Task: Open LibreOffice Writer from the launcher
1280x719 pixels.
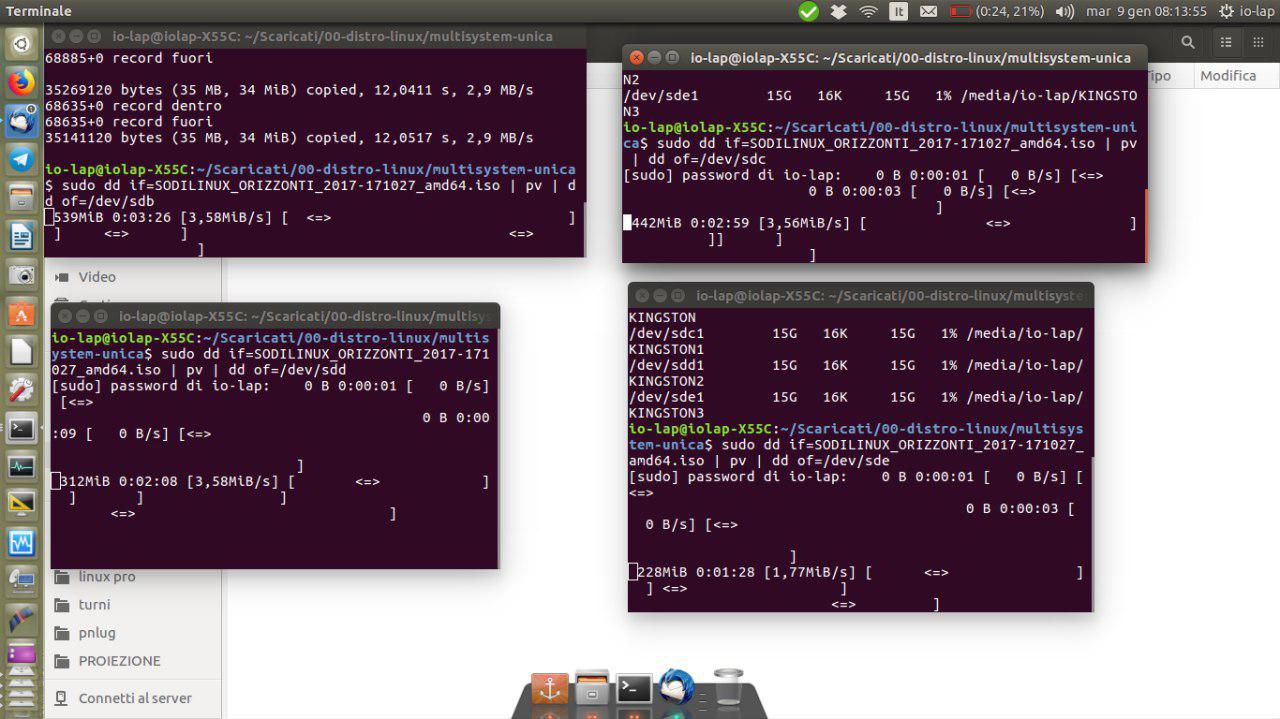Action: [21, 237]
